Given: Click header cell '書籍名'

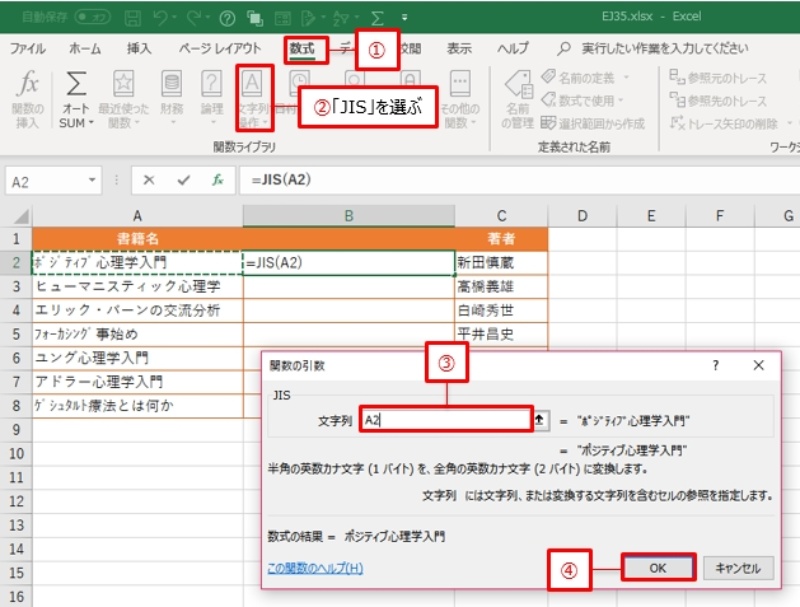Looking at the screenshot, I should click(x=138, y=239).
